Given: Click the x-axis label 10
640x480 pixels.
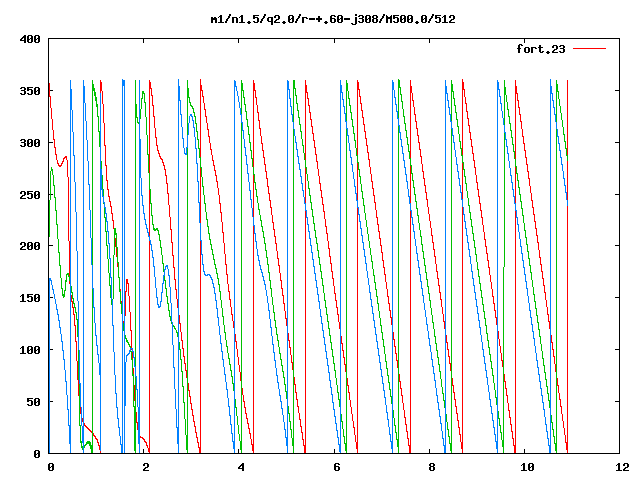Looking at the screenshot, I should click(x=527, y=467).
